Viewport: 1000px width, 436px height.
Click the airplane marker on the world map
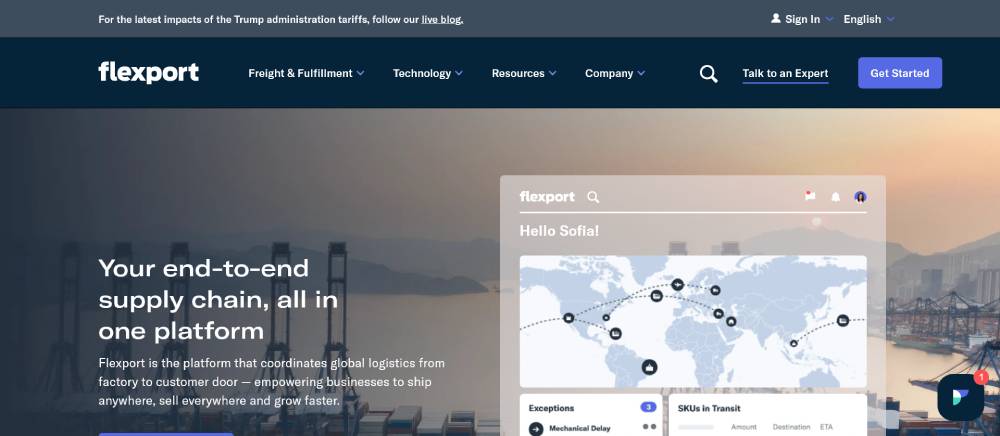(x=679, y=284)
